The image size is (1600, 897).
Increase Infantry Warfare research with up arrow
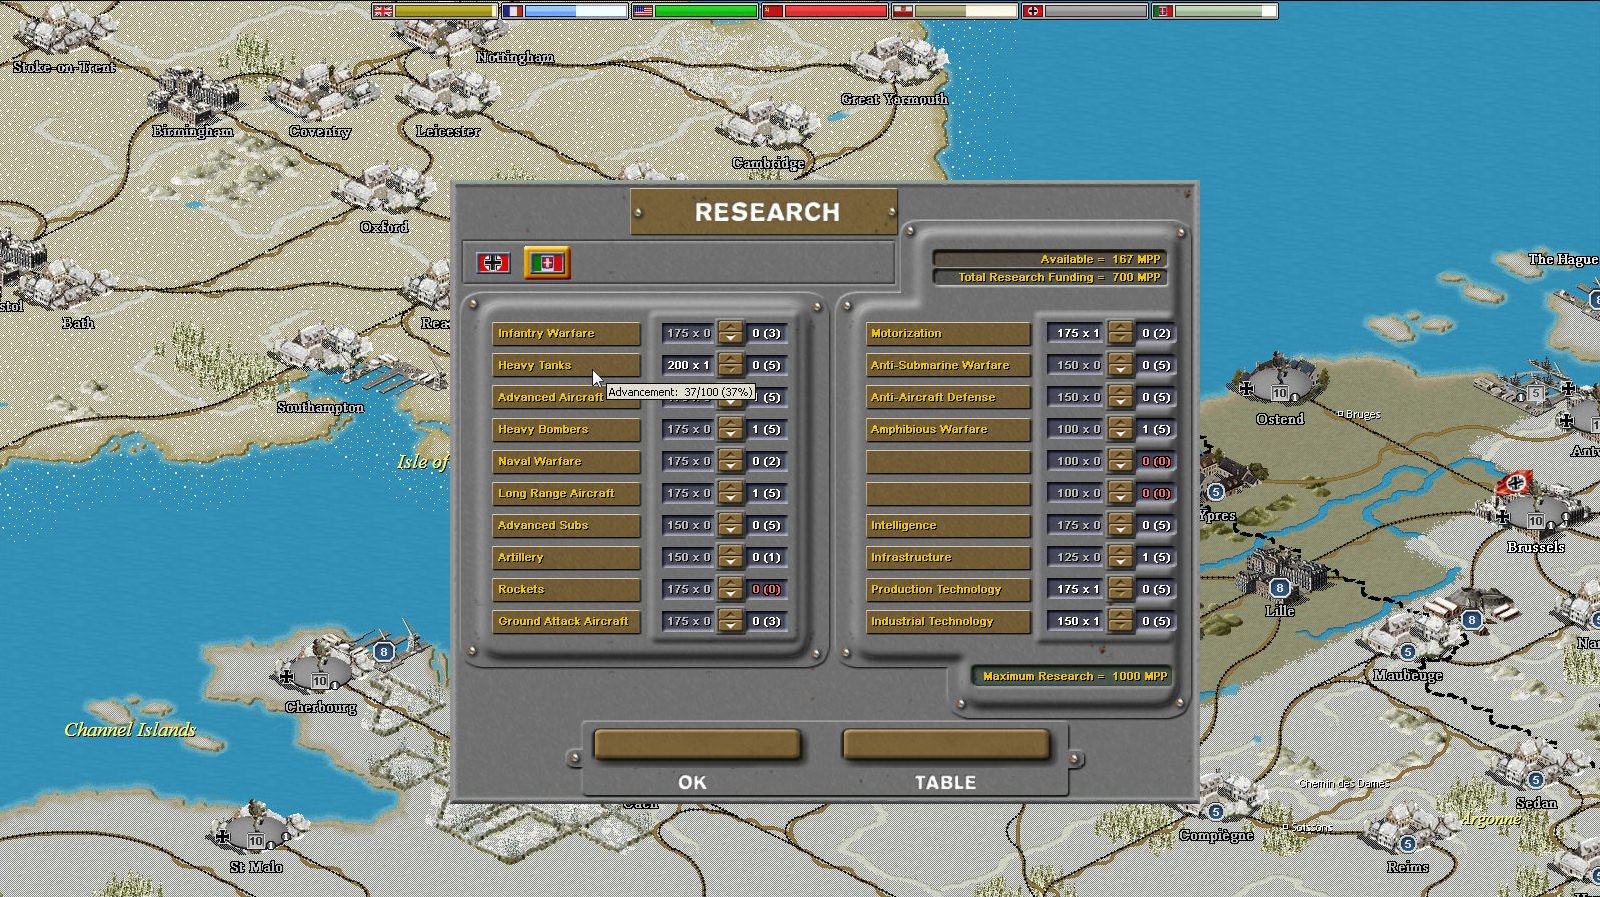click(731, 327)
